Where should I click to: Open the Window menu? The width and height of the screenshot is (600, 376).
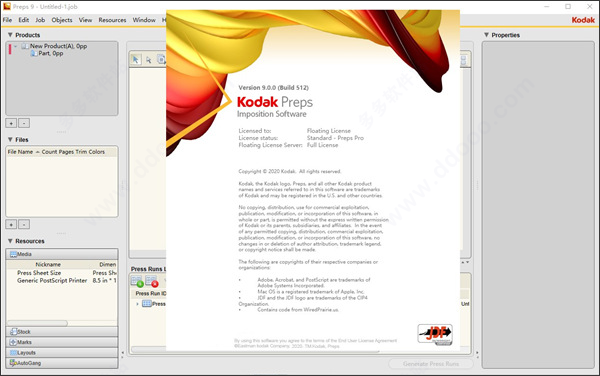[144, 20]
